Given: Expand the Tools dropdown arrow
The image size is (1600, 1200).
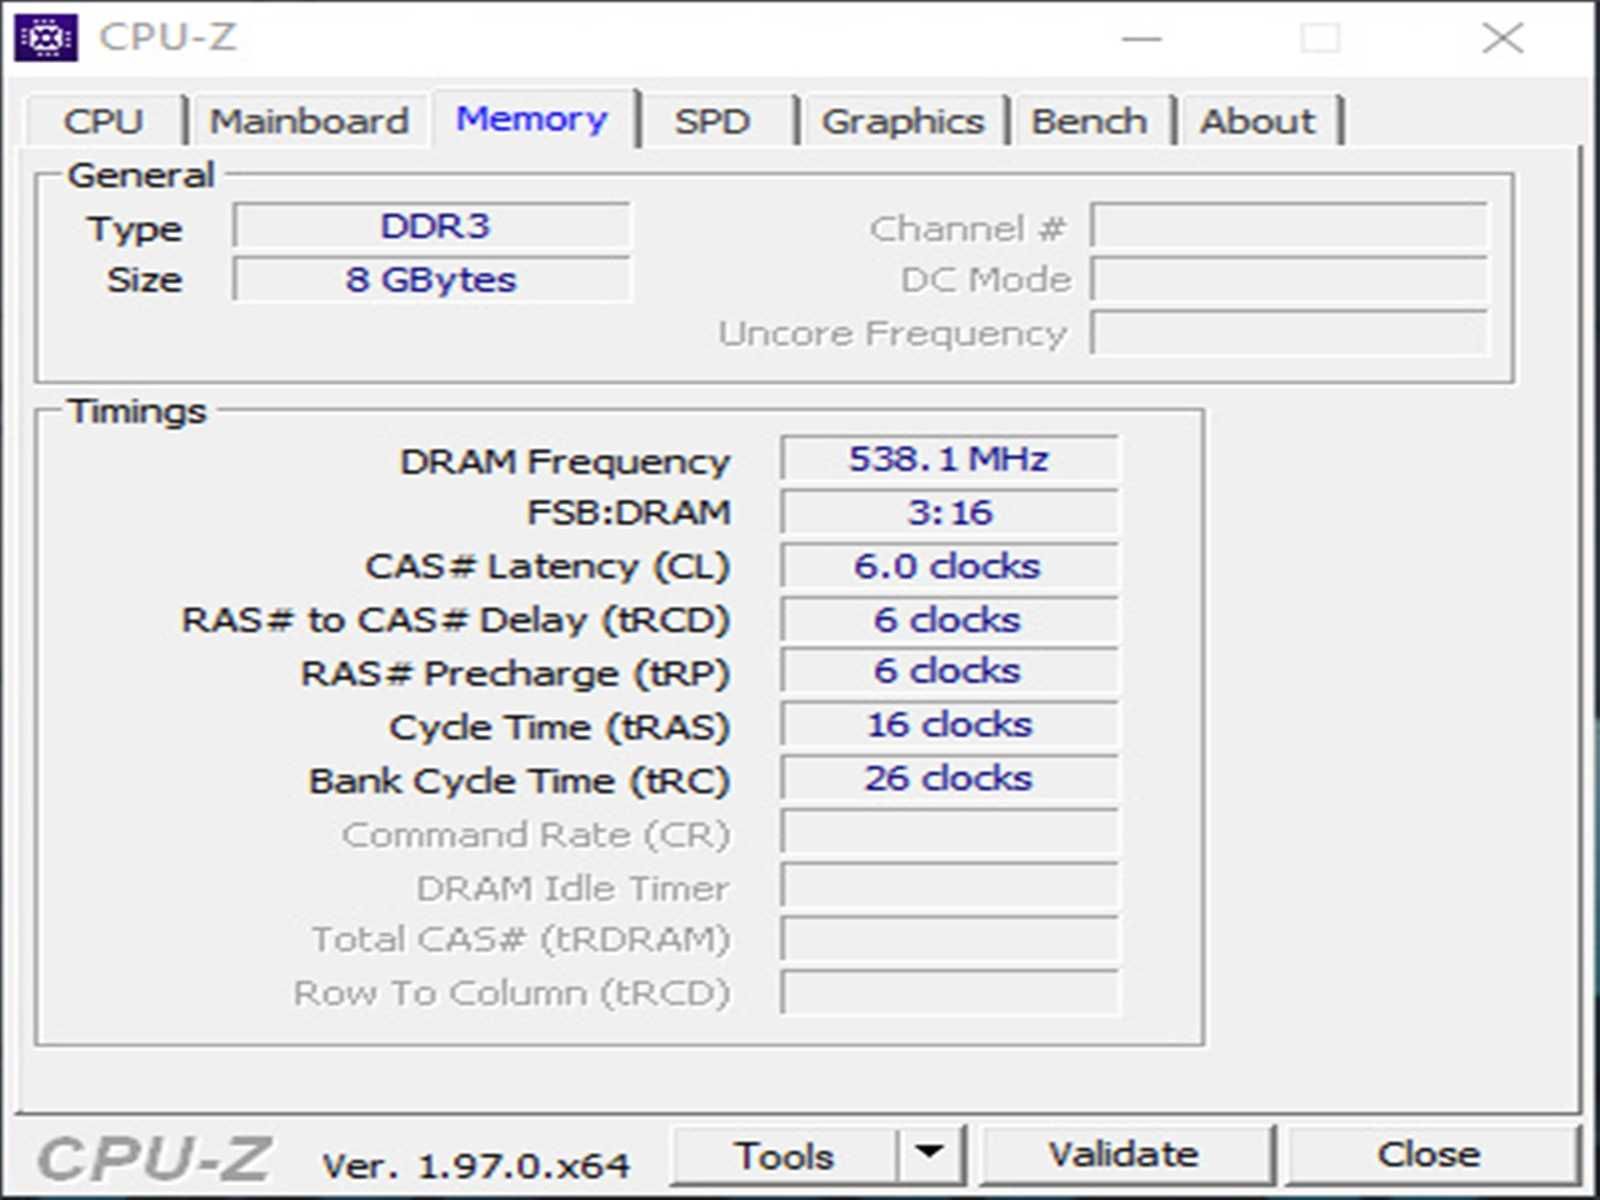Looking at the screenshot, I should point(930,1156).
